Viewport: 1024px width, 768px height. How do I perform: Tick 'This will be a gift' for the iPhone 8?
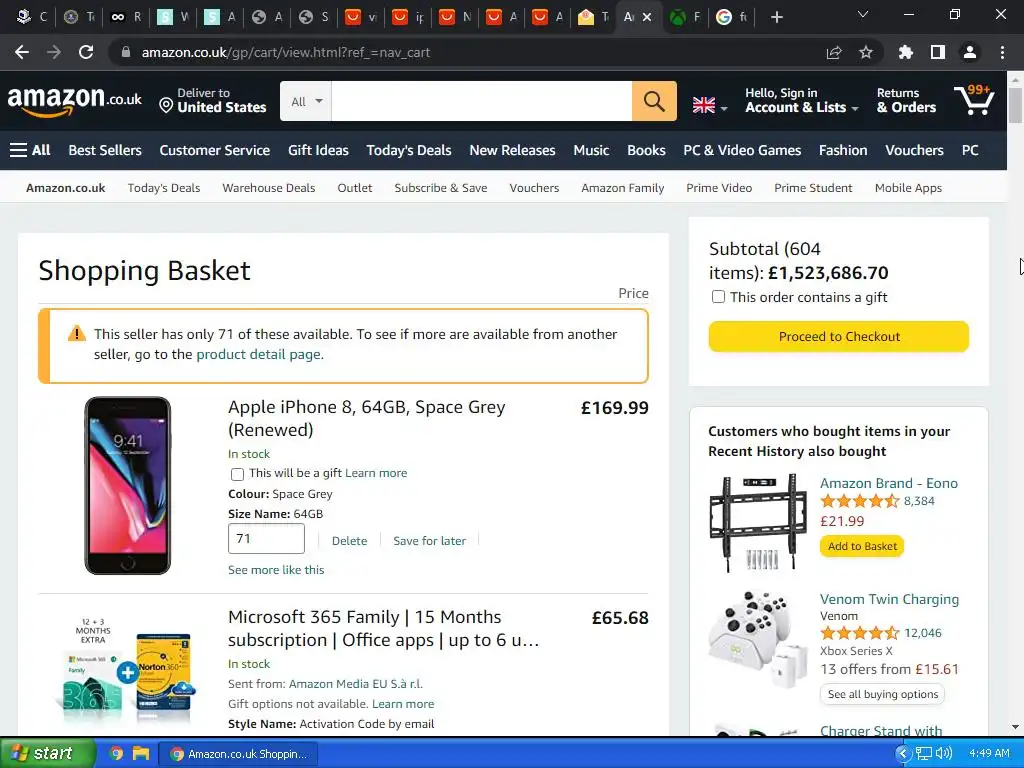click(x=237, y=474)
